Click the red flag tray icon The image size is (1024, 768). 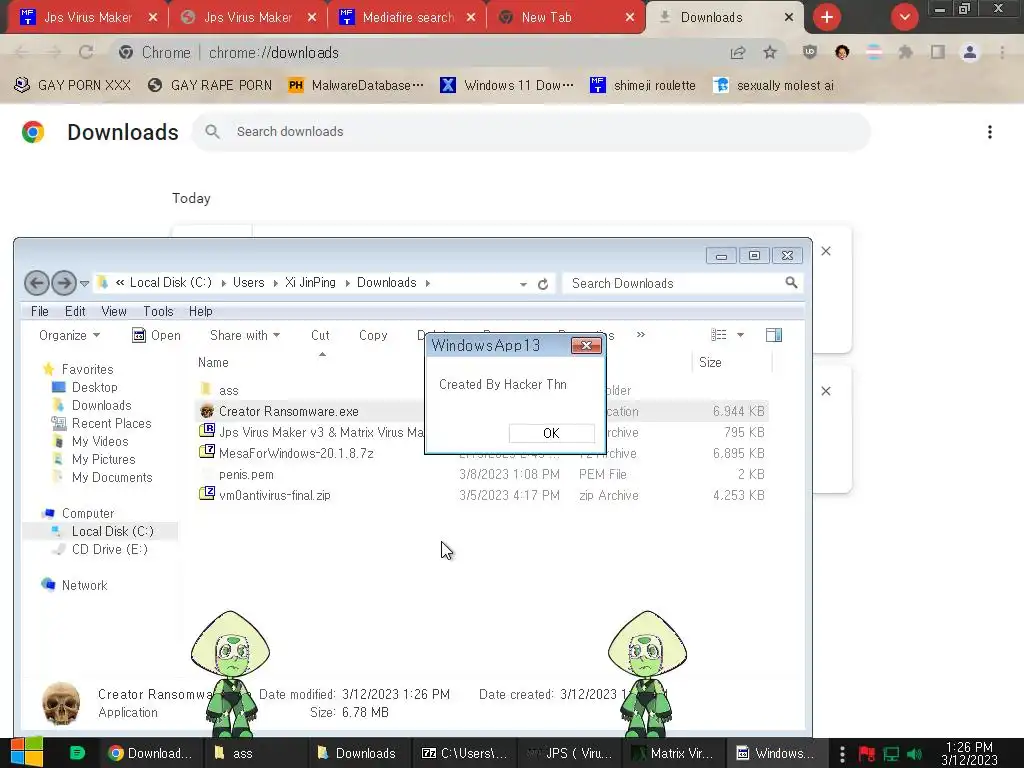[x=867, y=754]
